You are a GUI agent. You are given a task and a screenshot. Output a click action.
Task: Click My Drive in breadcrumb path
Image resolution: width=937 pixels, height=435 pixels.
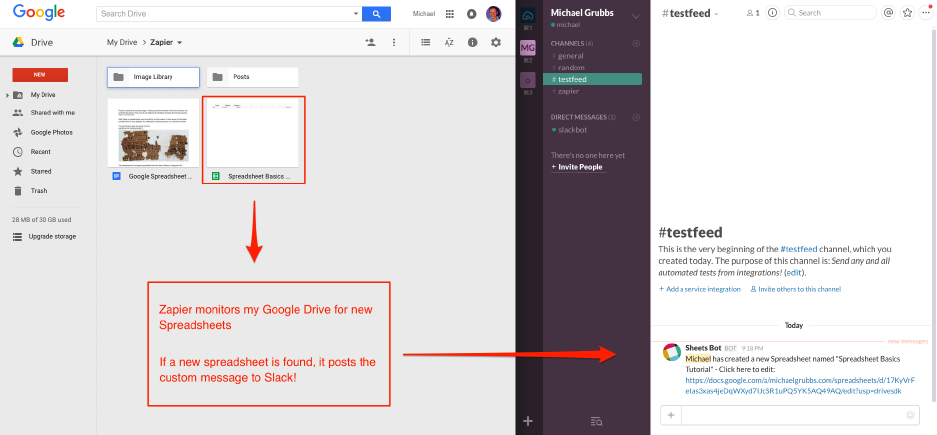[x=121, y=42]
